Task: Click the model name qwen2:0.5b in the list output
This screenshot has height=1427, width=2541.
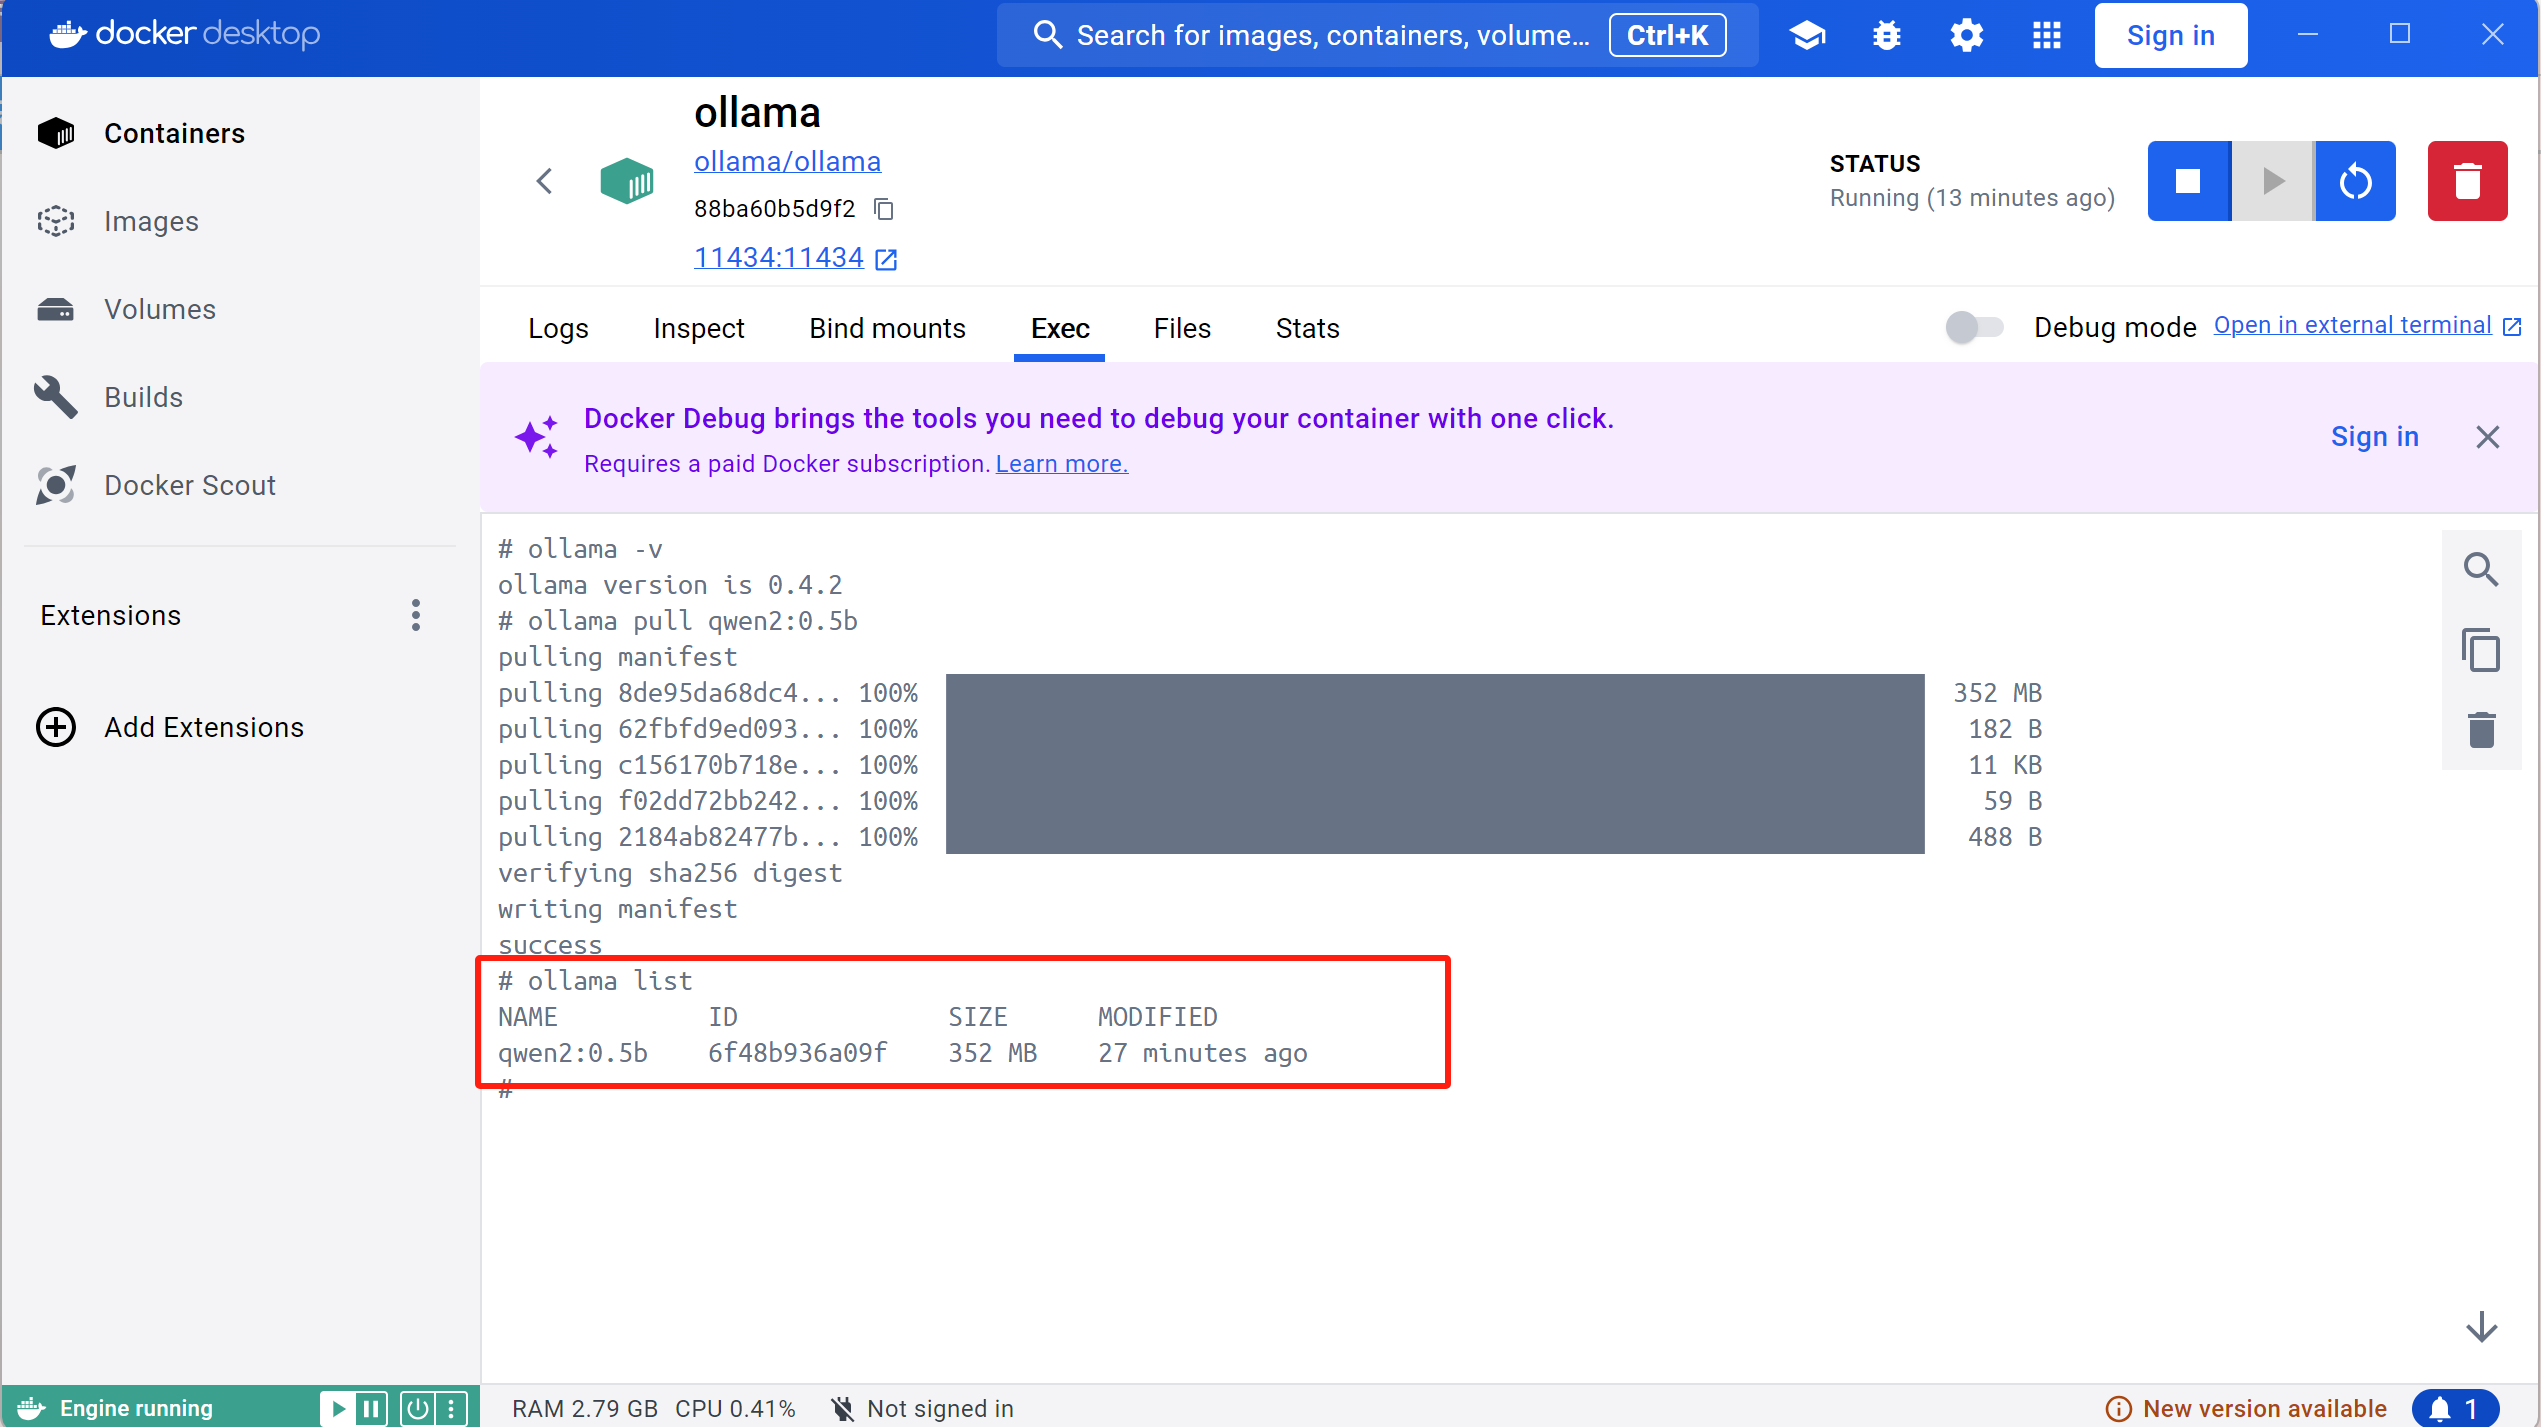Action: 572,1053
